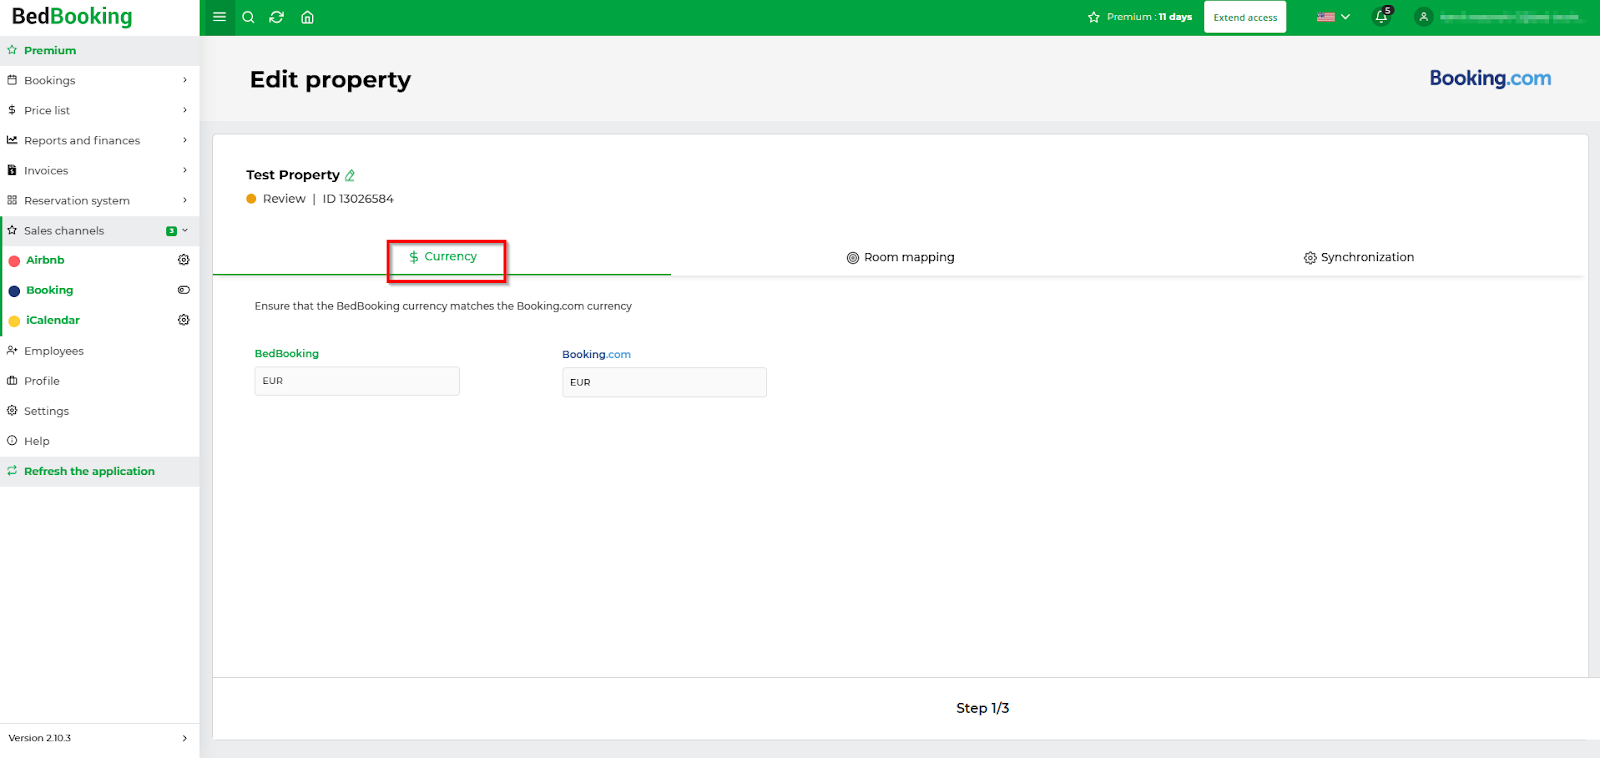Open Reservation system menu item
The width and height of the screenshot is (1600, 758).
pos(100,200)
